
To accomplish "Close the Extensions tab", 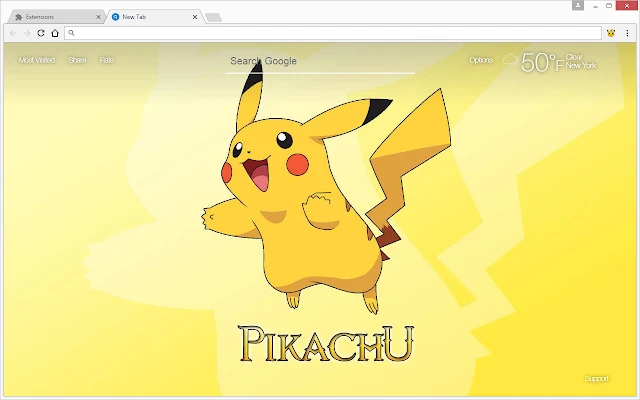I will (x=98, y=17).
